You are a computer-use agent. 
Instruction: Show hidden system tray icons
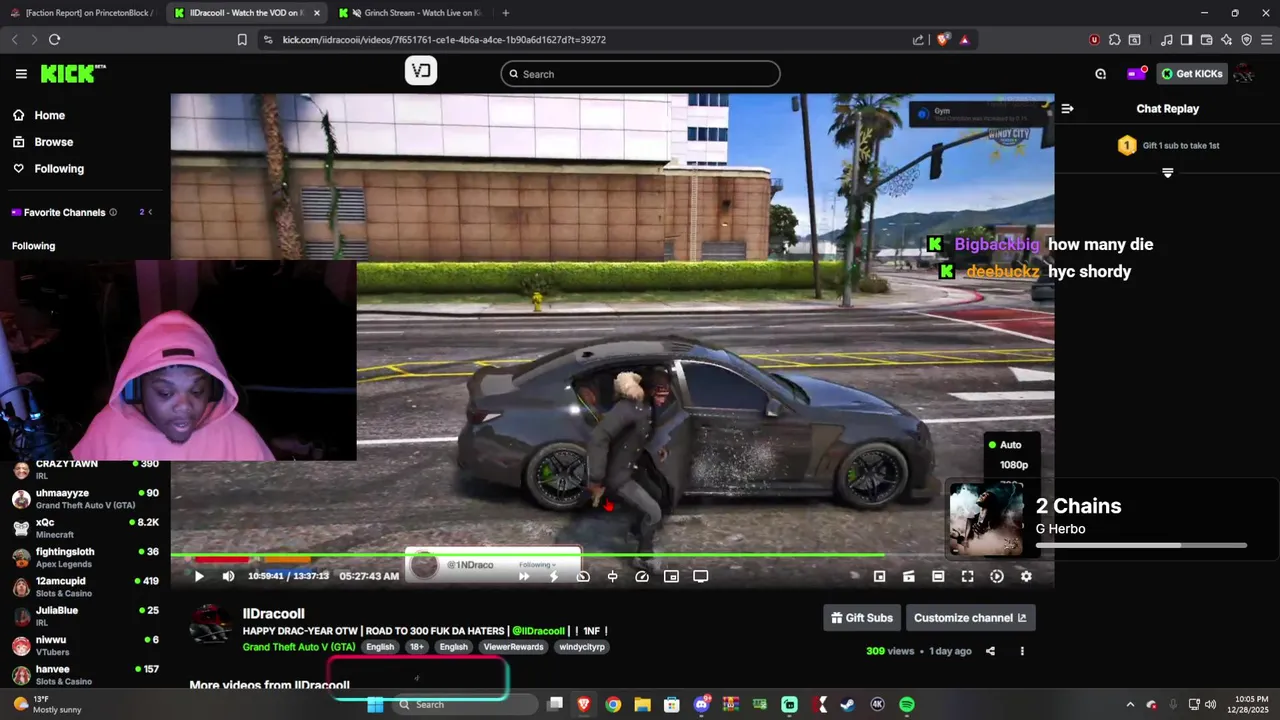click(x=1130, y=704)
